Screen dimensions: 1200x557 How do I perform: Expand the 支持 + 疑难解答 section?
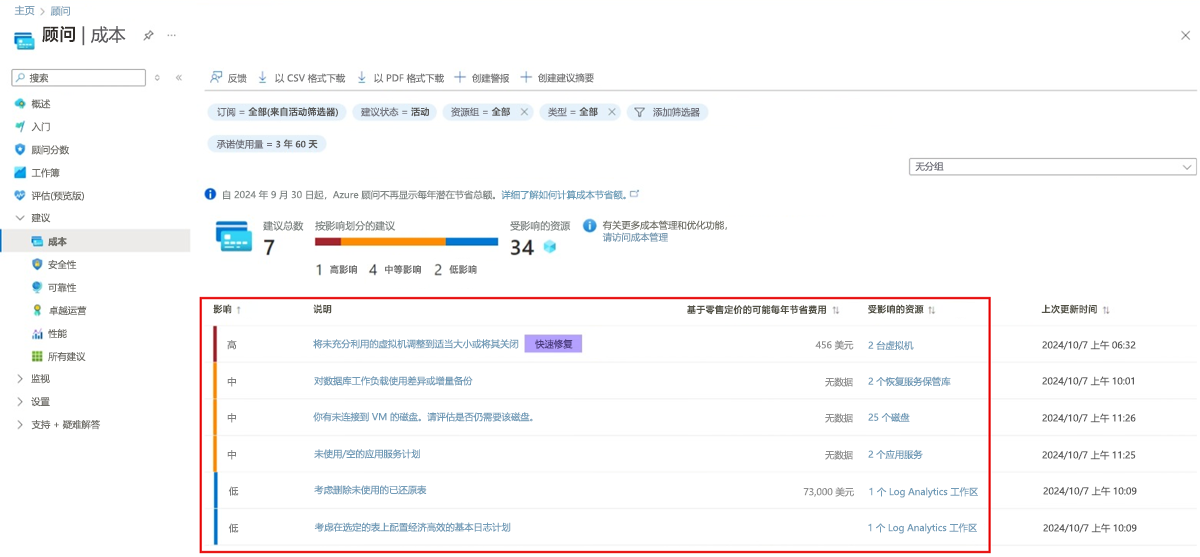click(20, 425)
